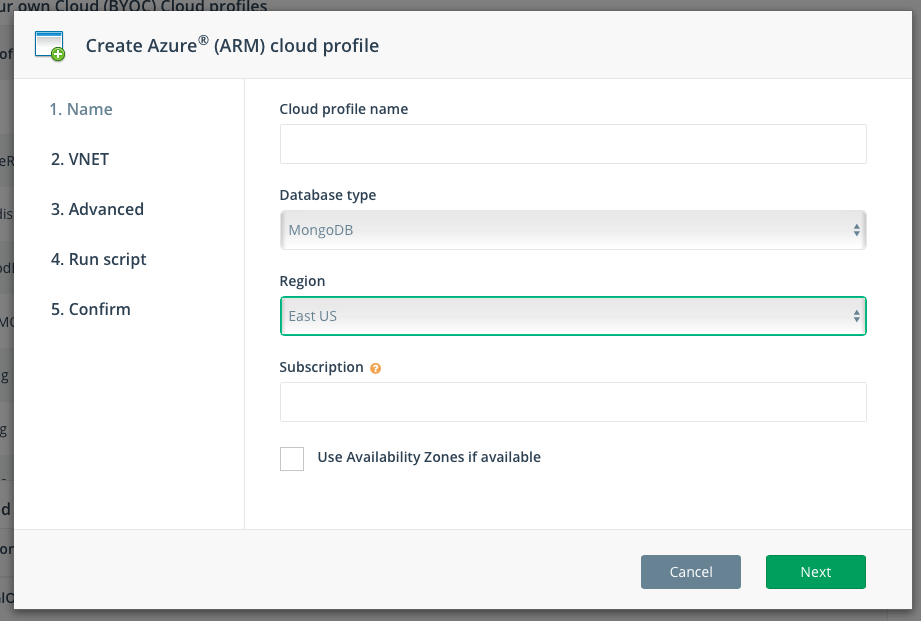This screenshot has width=921, height=621.
Task: Click the 'Create Azure (ARM) cloud profile' title
Action: [x=232, y=45]
